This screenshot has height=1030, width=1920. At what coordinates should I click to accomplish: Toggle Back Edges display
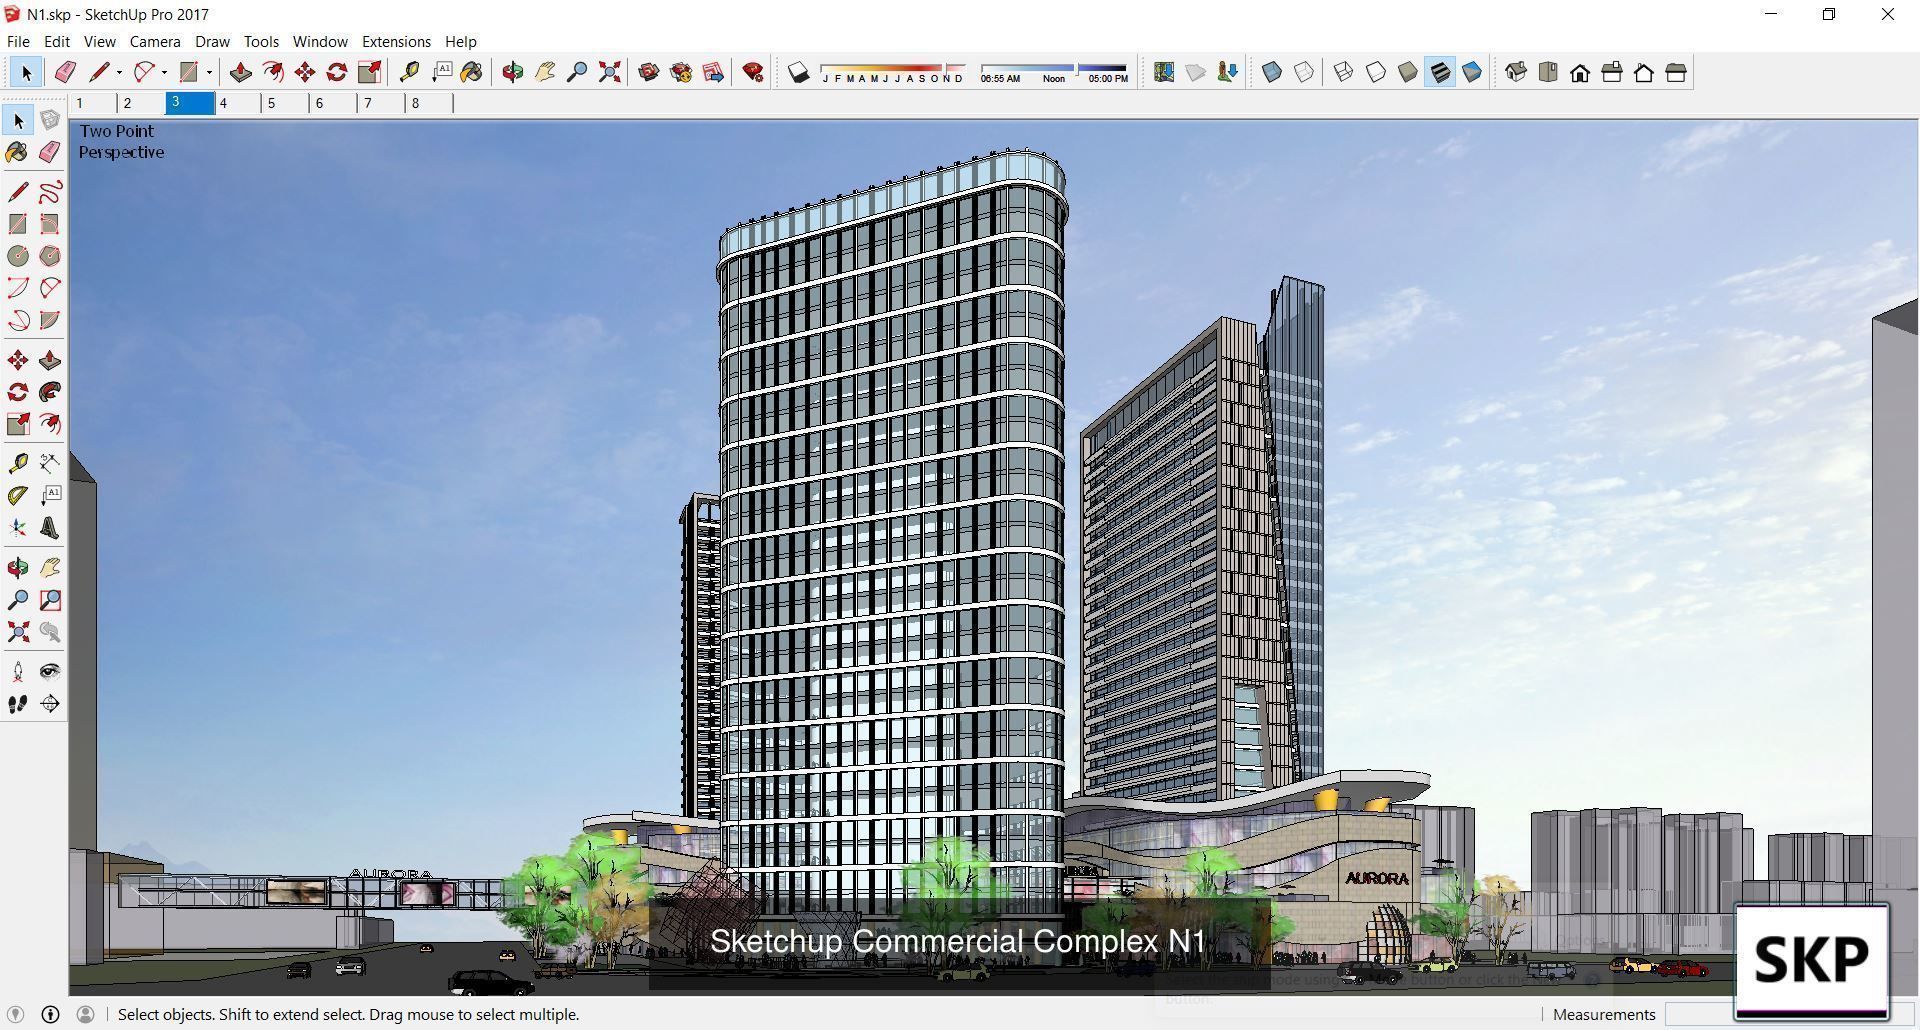(1304, 72)
